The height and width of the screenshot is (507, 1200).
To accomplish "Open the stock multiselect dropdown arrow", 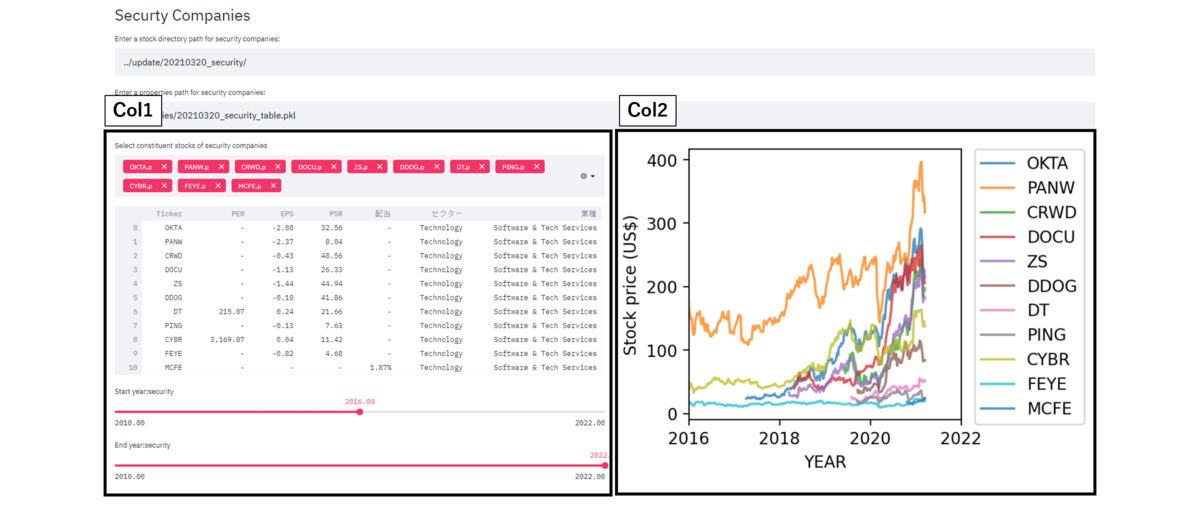I will [x=593, y=177].
